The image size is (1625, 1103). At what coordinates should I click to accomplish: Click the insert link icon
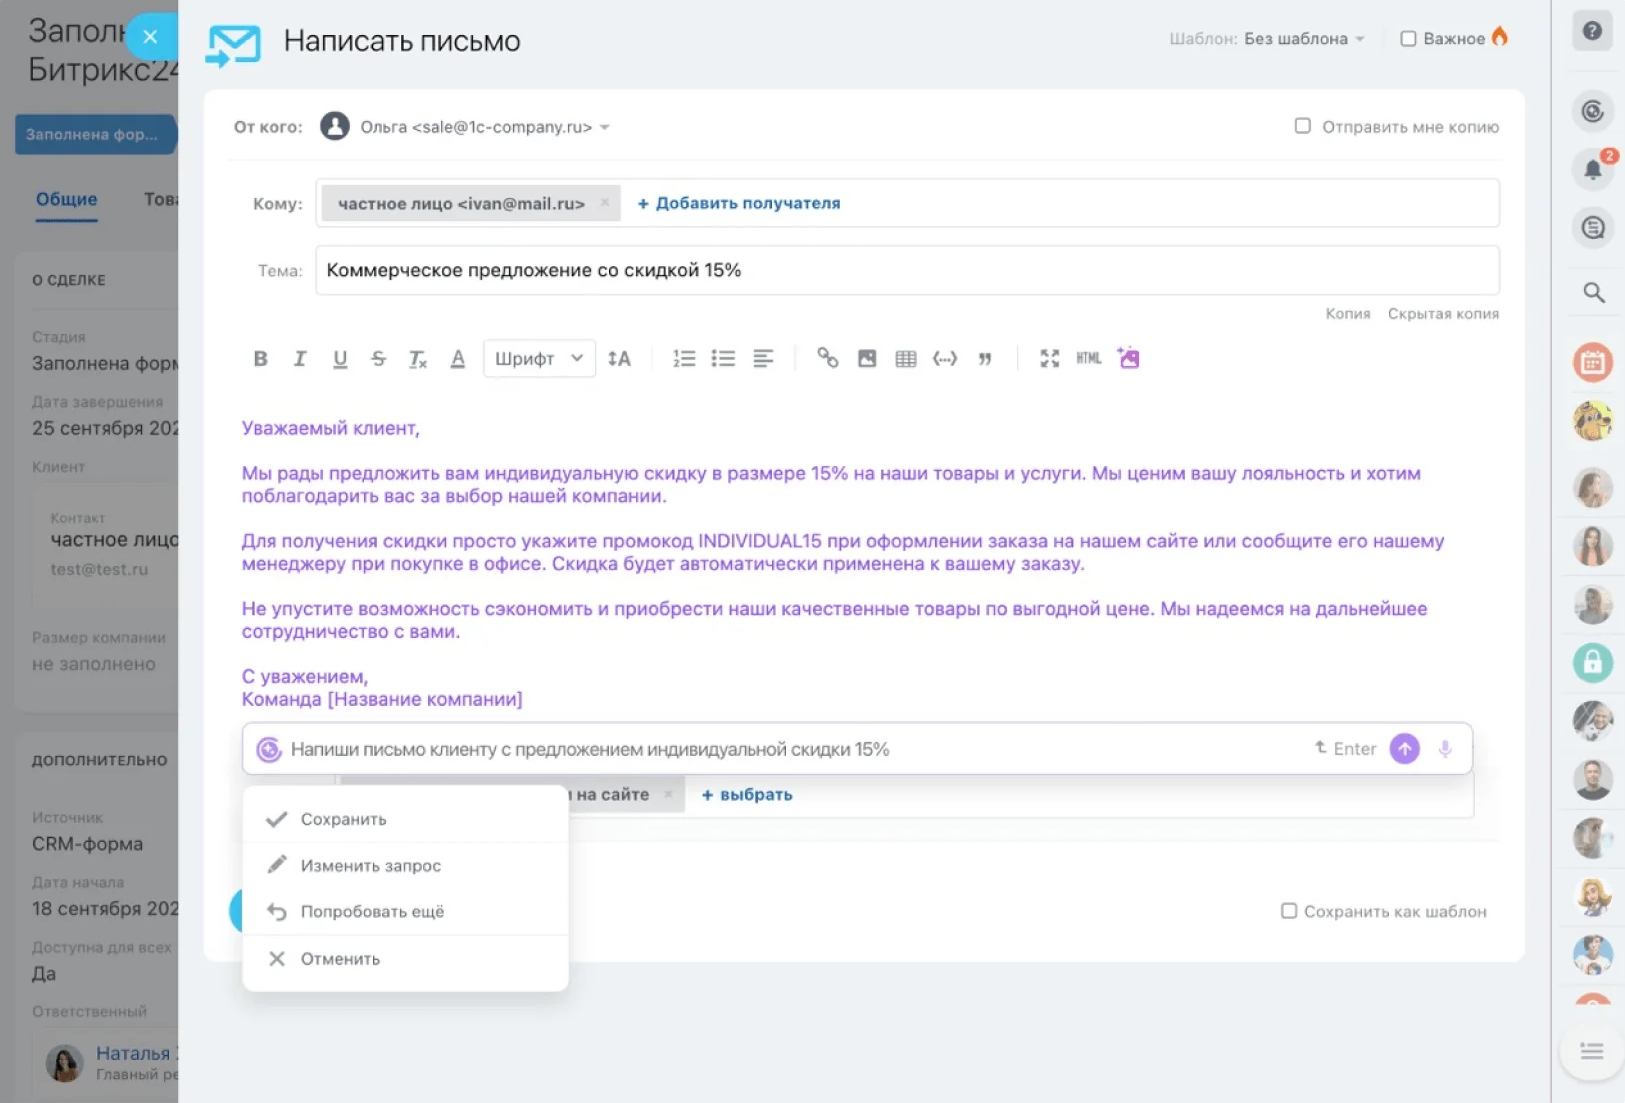[827, 358]
